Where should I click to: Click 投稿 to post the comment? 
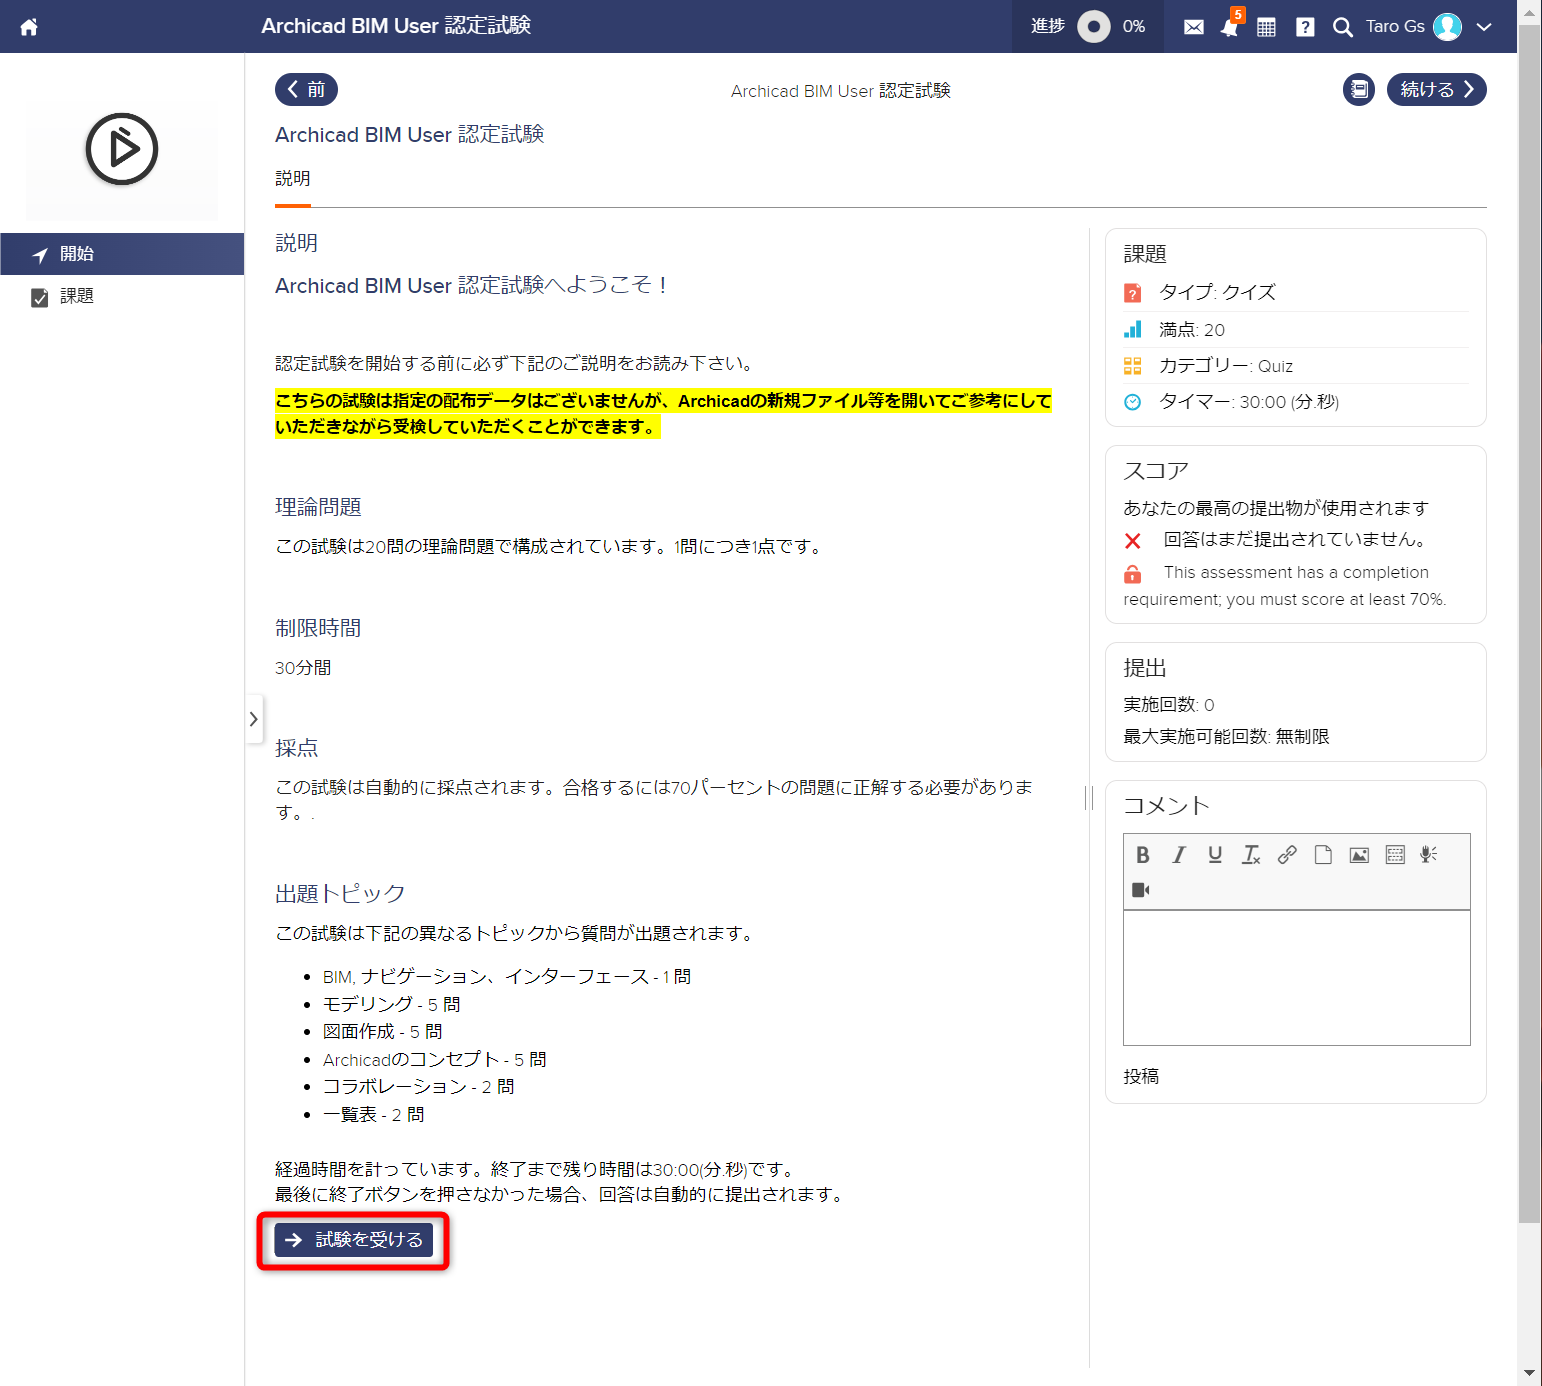[1141, 1077]
